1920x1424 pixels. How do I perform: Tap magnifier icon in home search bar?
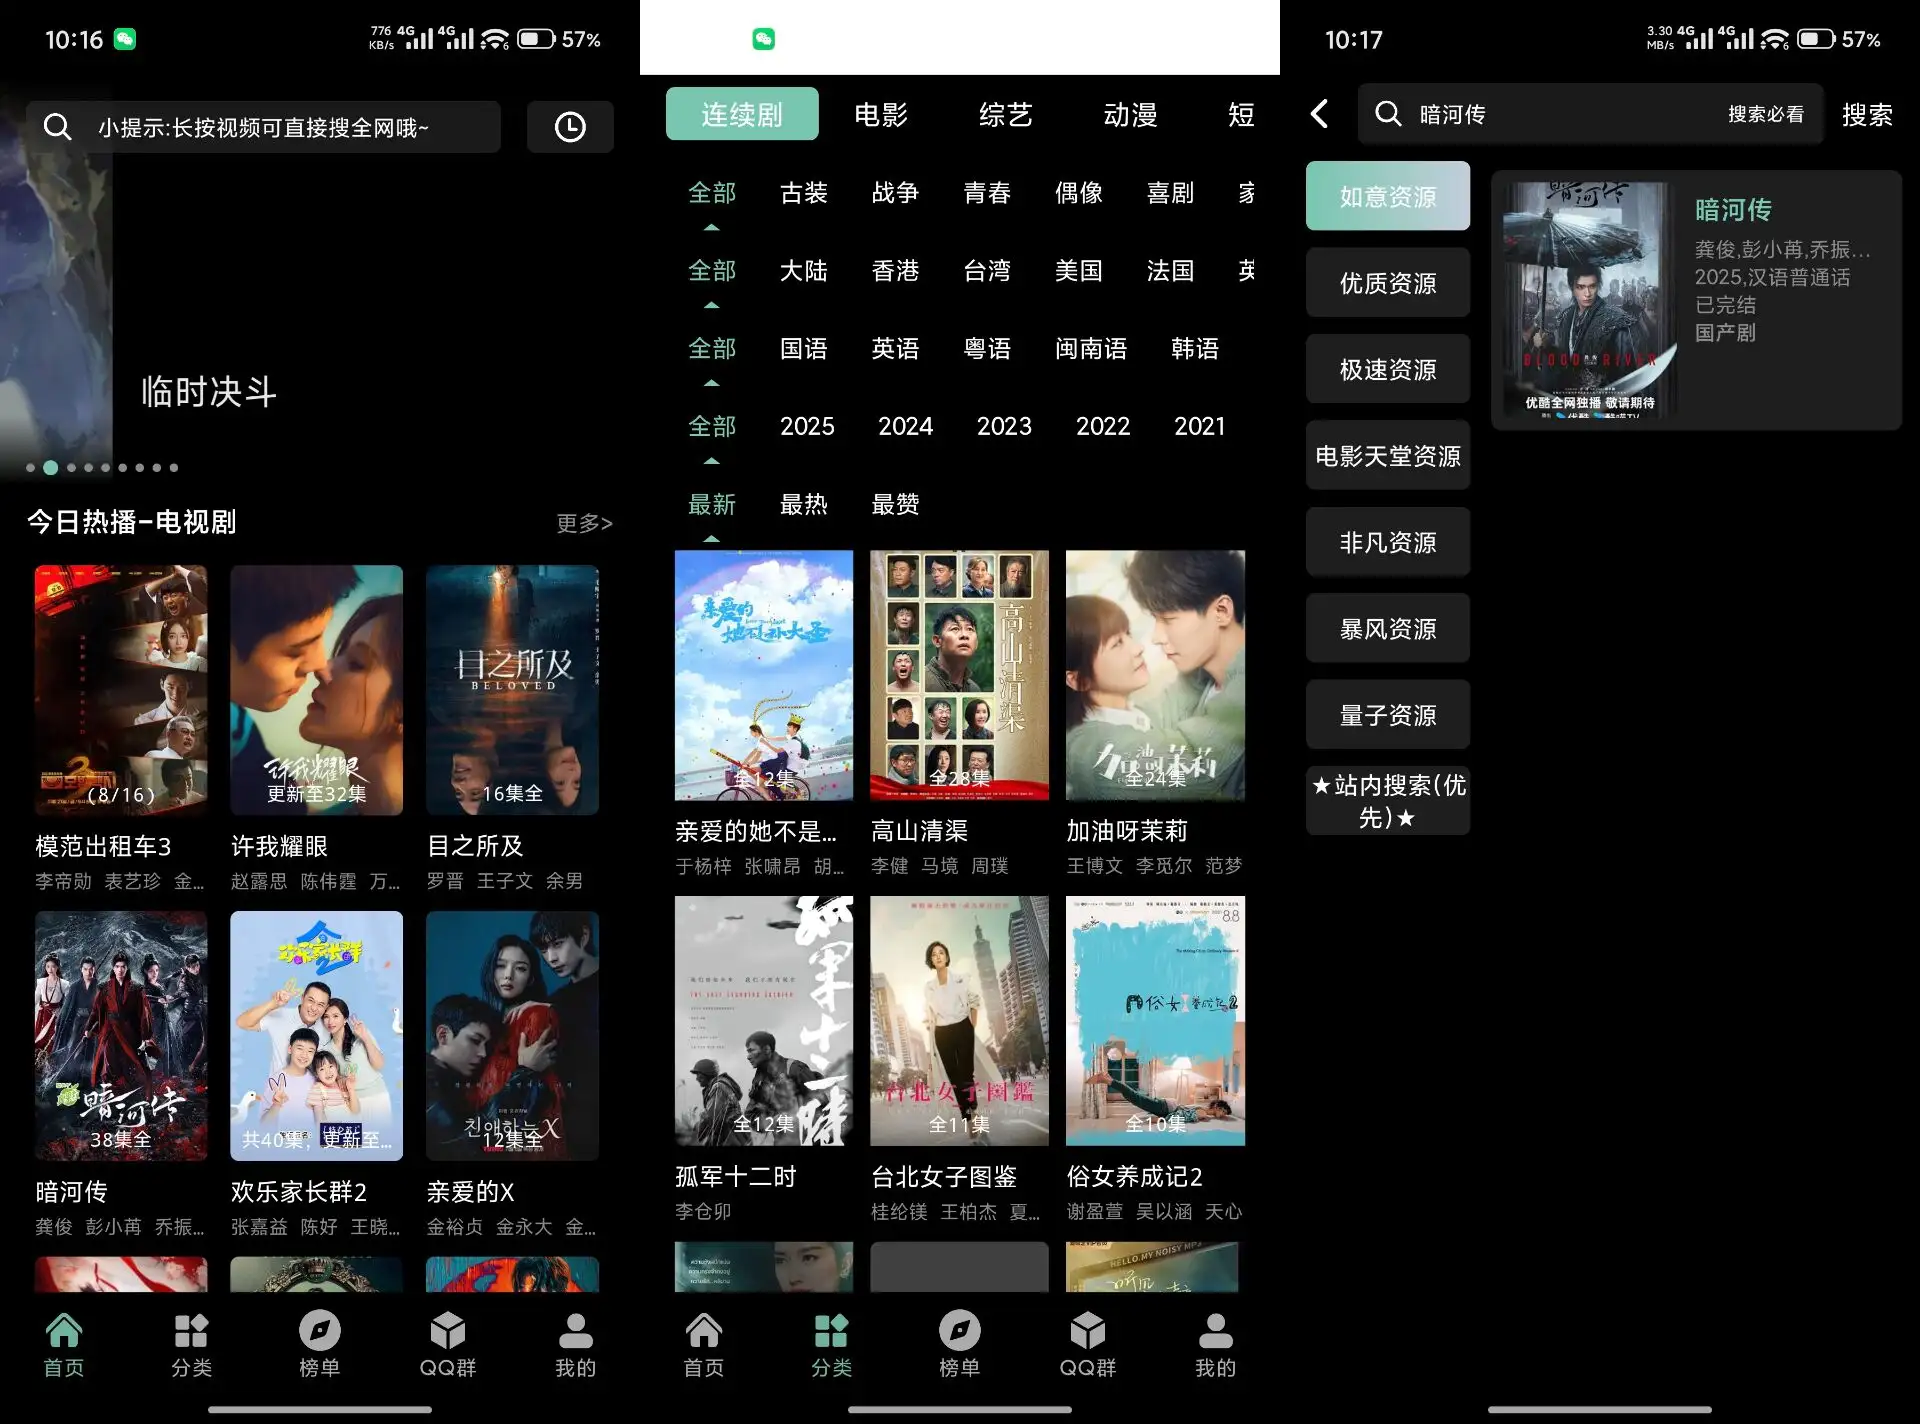pos(58,127)
